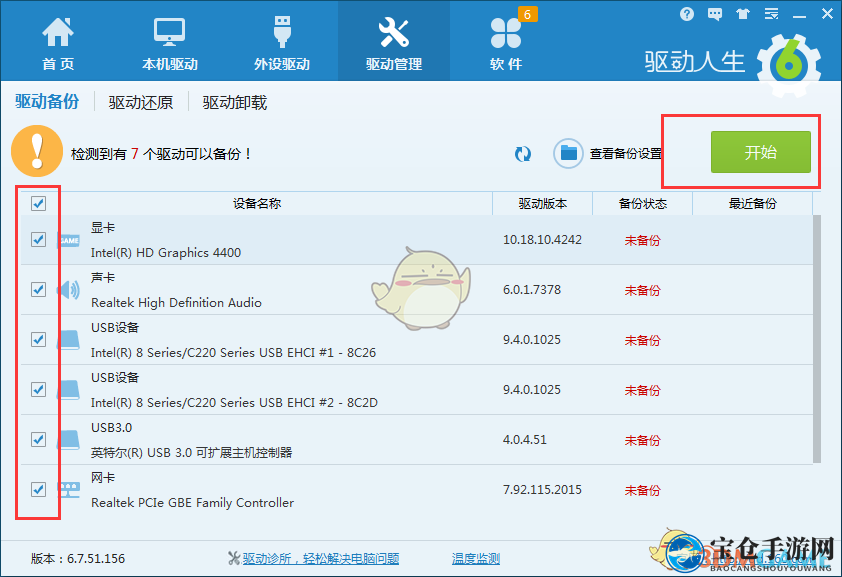
Task: Click the device icon for USB EHCI #2
Action: [x=69, y=390]
